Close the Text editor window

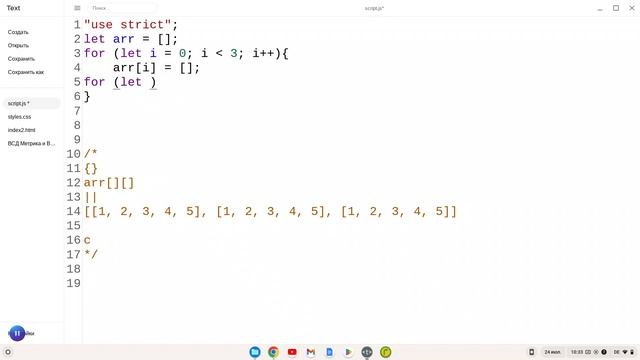(632, 8)
